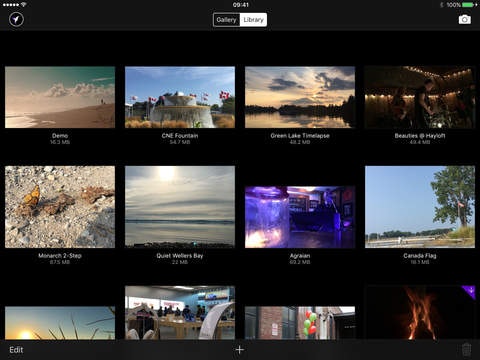
Task: Tap the purple corner badge on fire video
Action: (469, 291)
